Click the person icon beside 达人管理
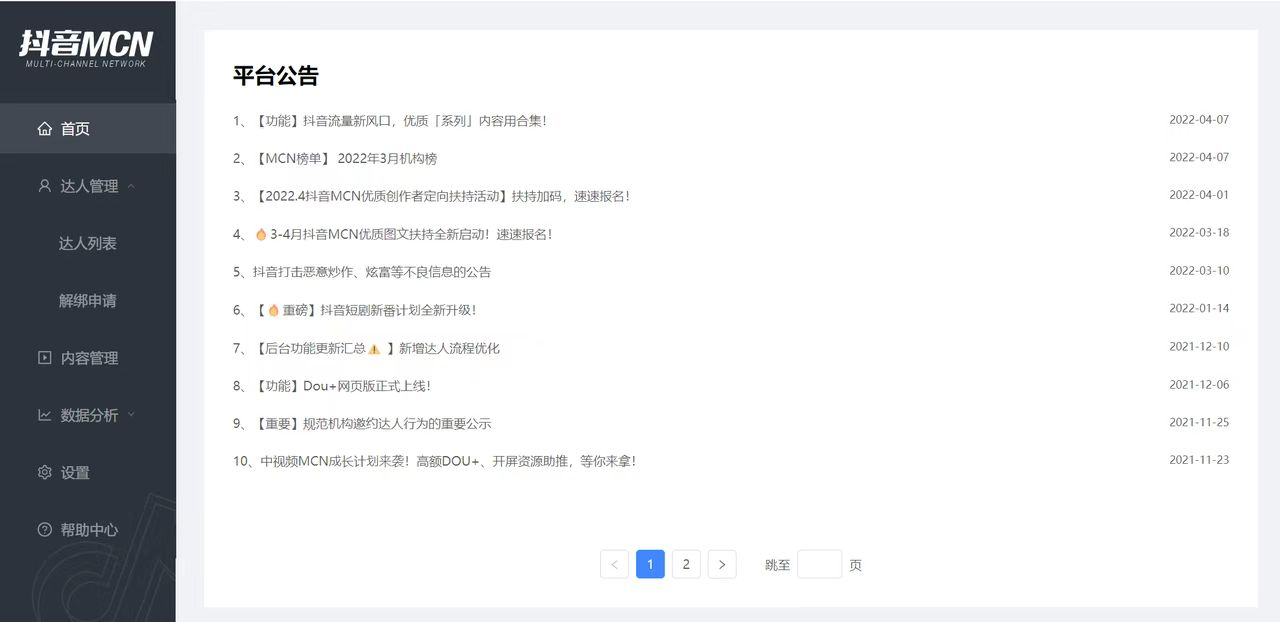Viewport: 1280px width, 622px height. [x=44, y=185]
